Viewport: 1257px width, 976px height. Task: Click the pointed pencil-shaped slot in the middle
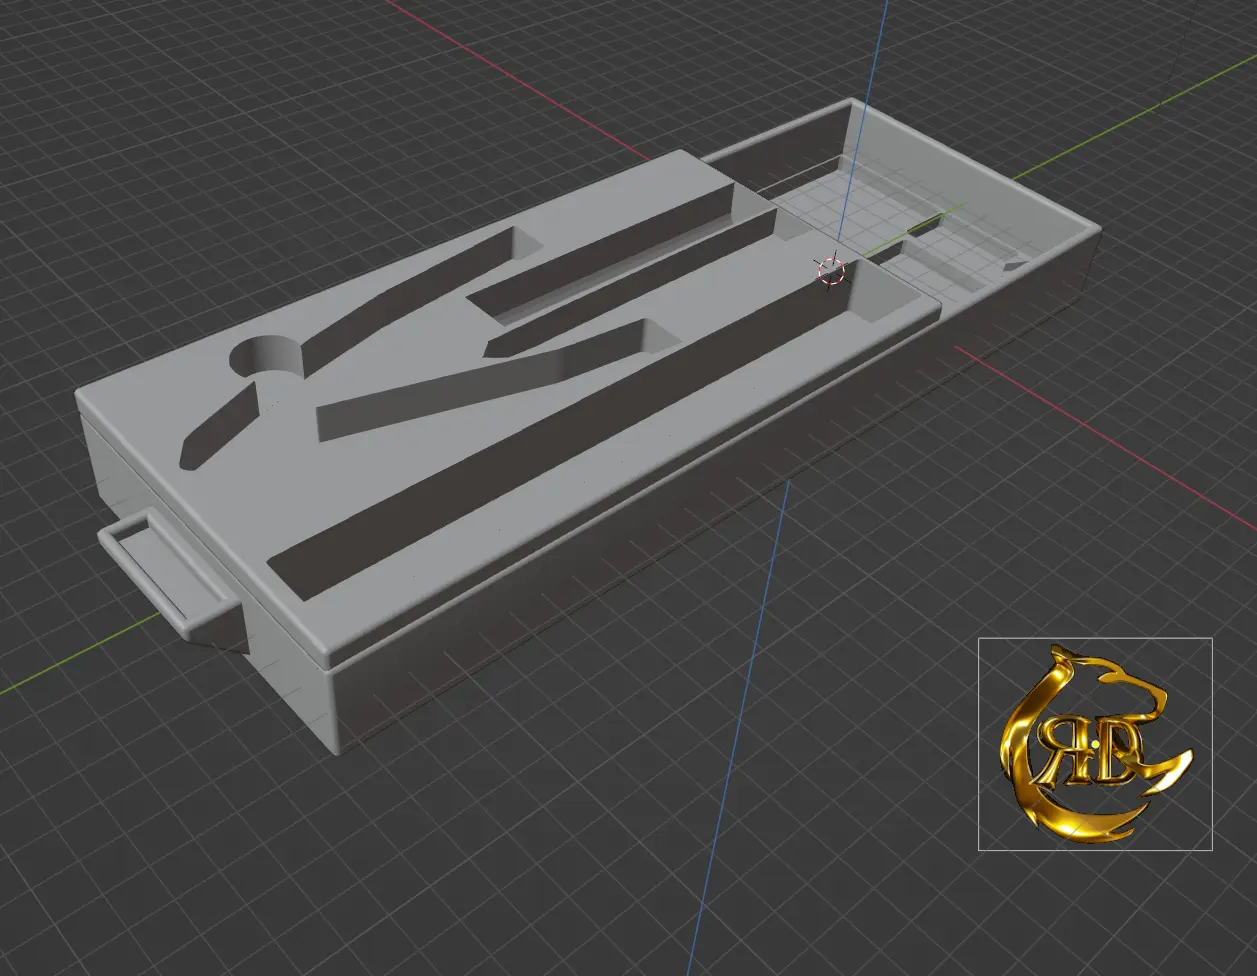coord(480,390)
